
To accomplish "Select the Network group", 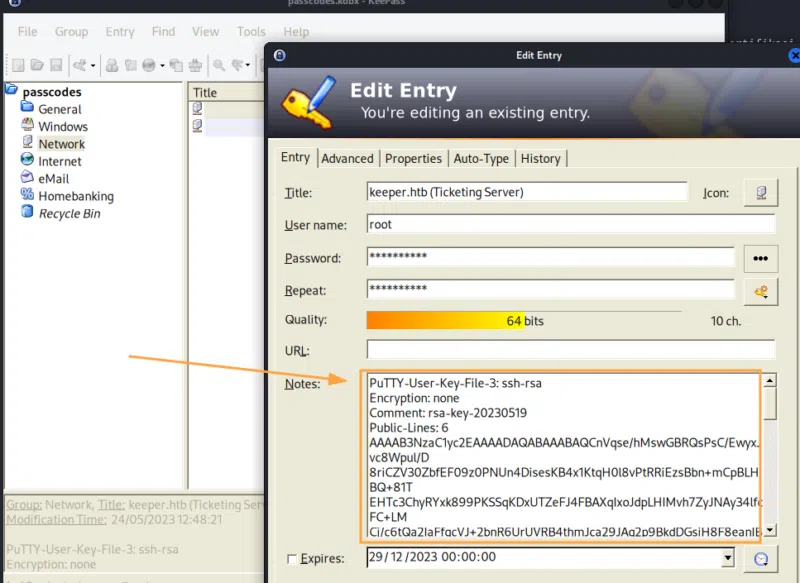I will (x=62, y=144).
